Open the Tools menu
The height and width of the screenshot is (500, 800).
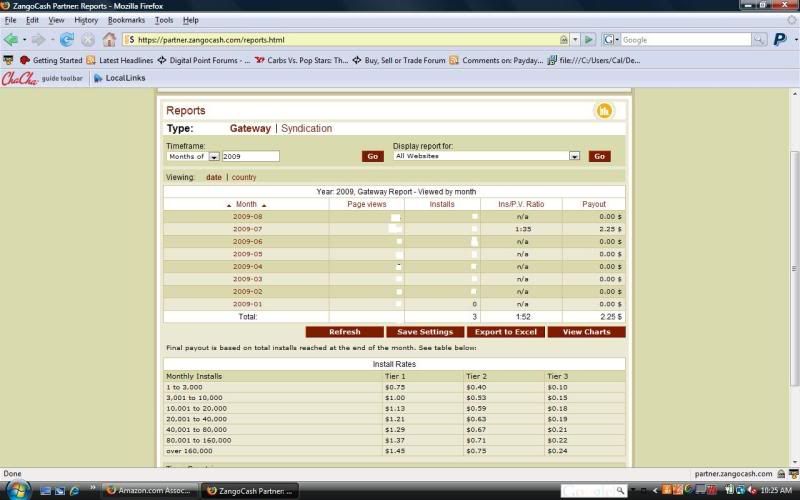pos(164,20)
